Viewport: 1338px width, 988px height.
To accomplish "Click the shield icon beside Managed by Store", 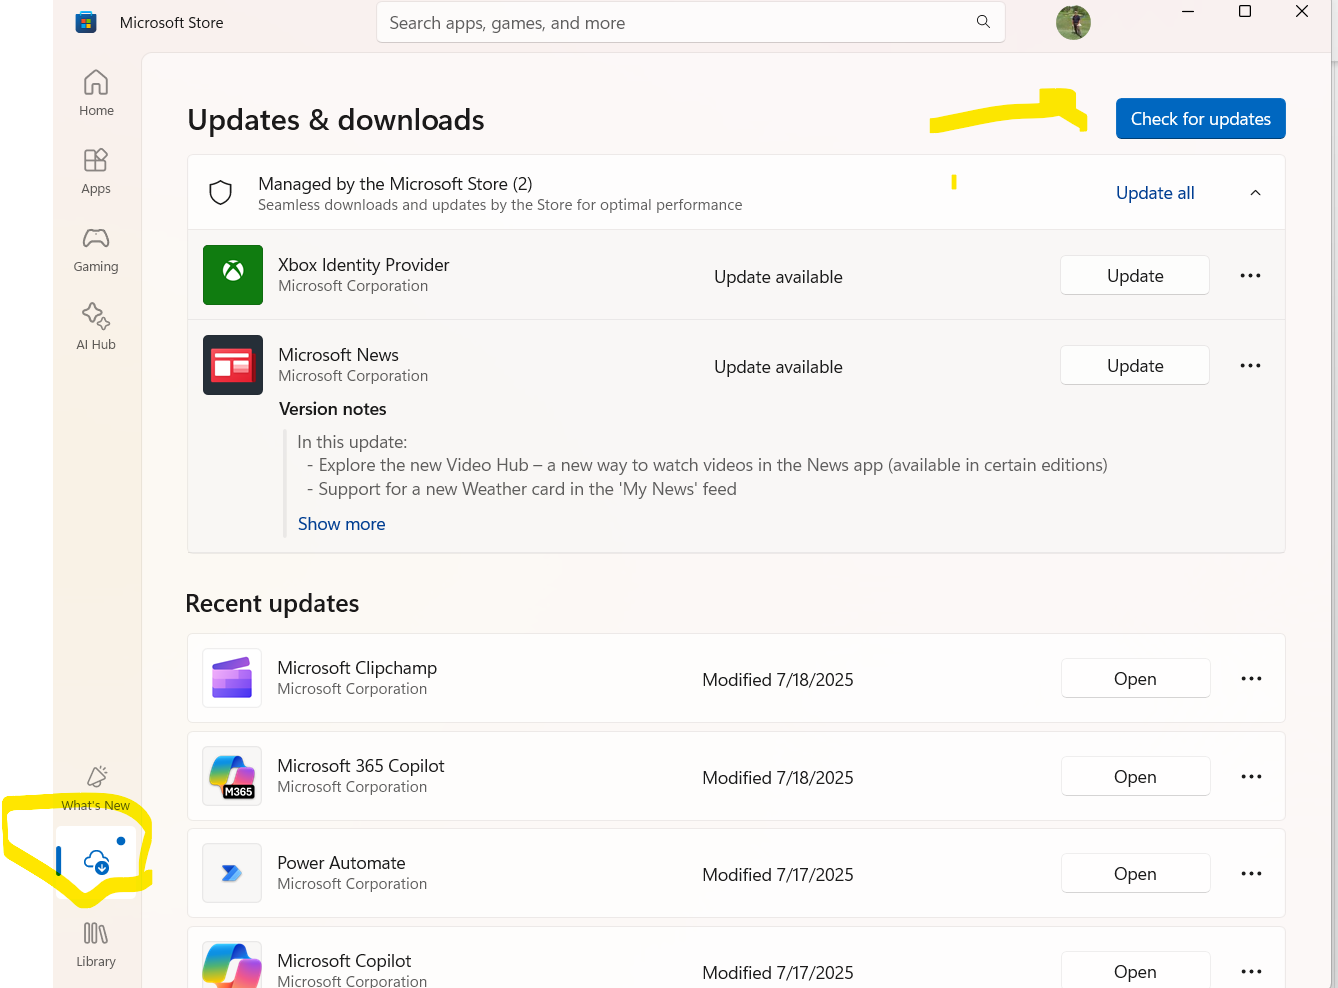I will pos(221,192).
